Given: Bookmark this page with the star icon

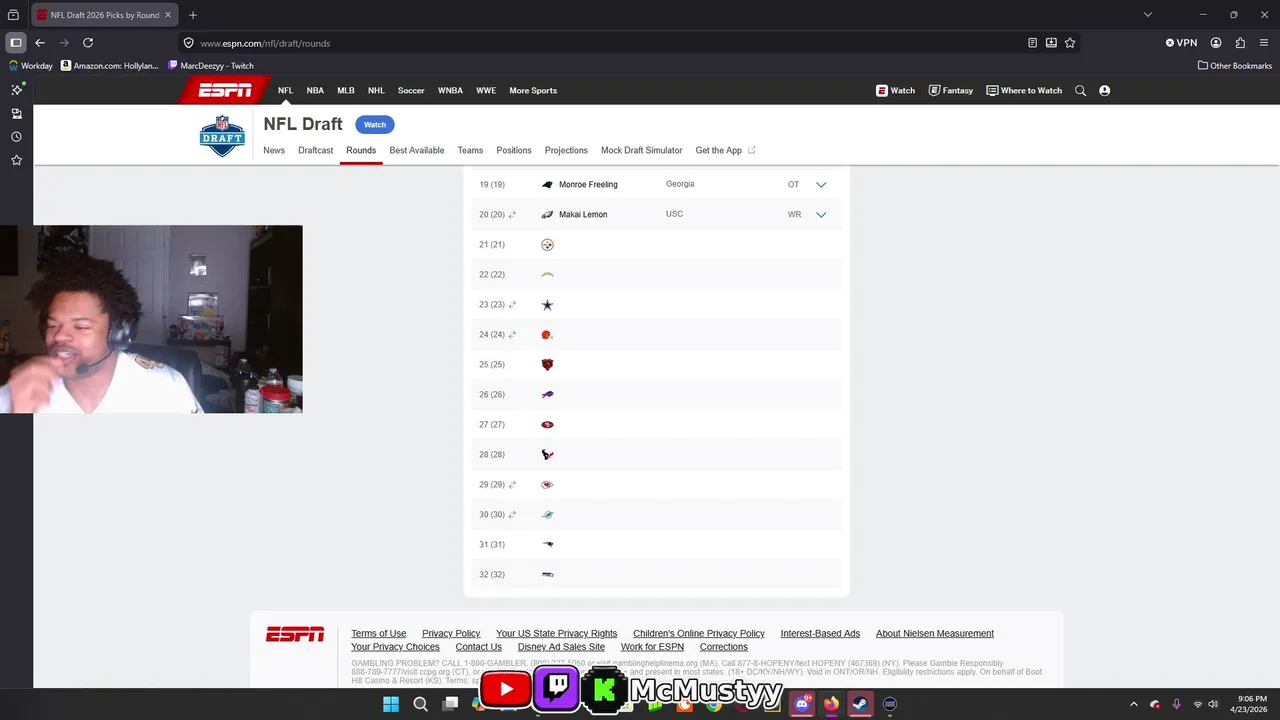Looking at the screenshot, I should pyautogui.click(x=1070, y=43).
